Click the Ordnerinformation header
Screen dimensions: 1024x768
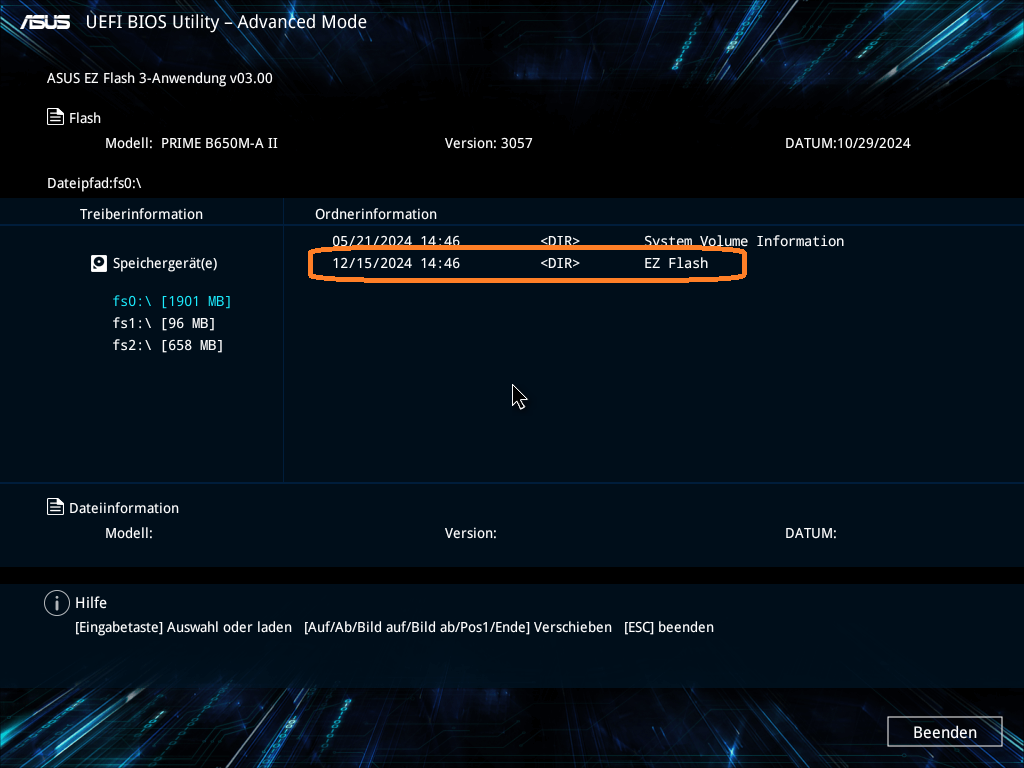376,214
